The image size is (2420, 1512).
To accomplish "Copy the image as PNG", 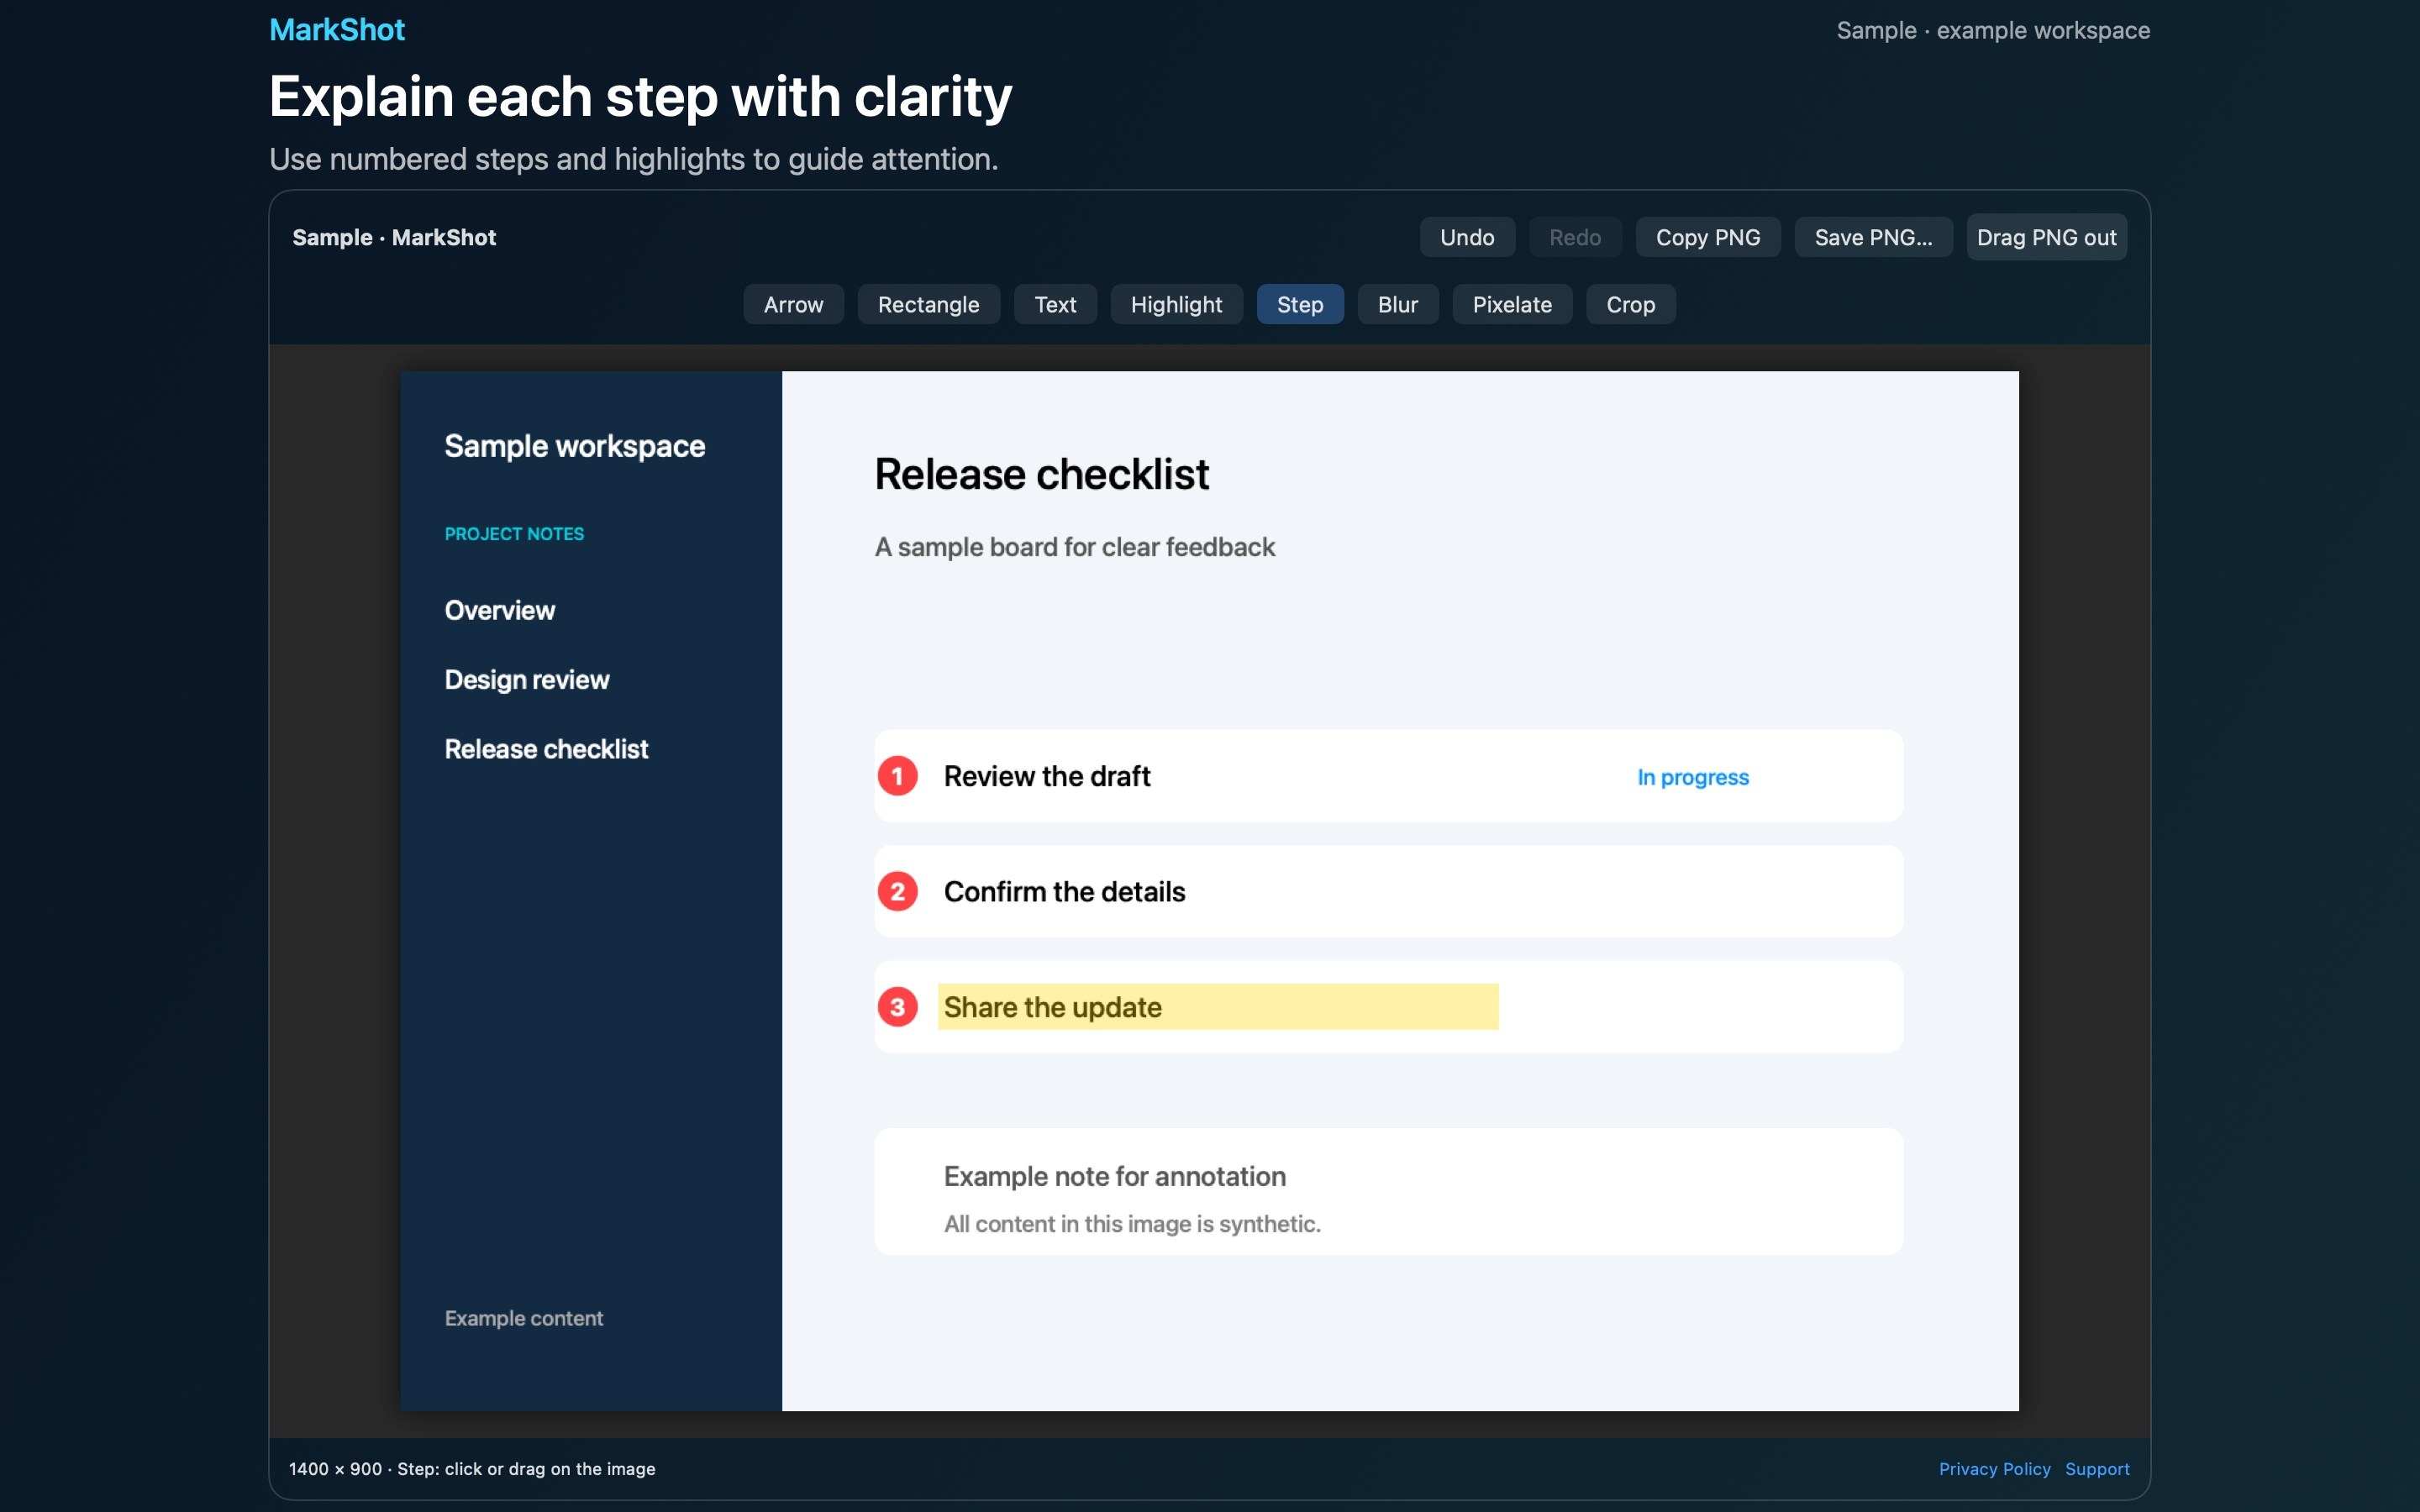I will [1707, 237].
